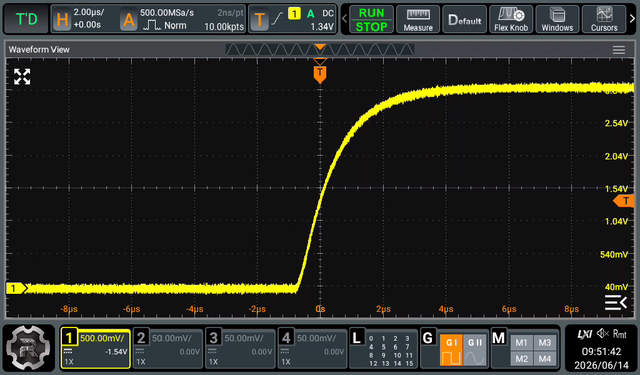The width and height of the screenshot is (640, 375).
Task: Click the muted speaker sound icon
Action: tap(602, 334)
